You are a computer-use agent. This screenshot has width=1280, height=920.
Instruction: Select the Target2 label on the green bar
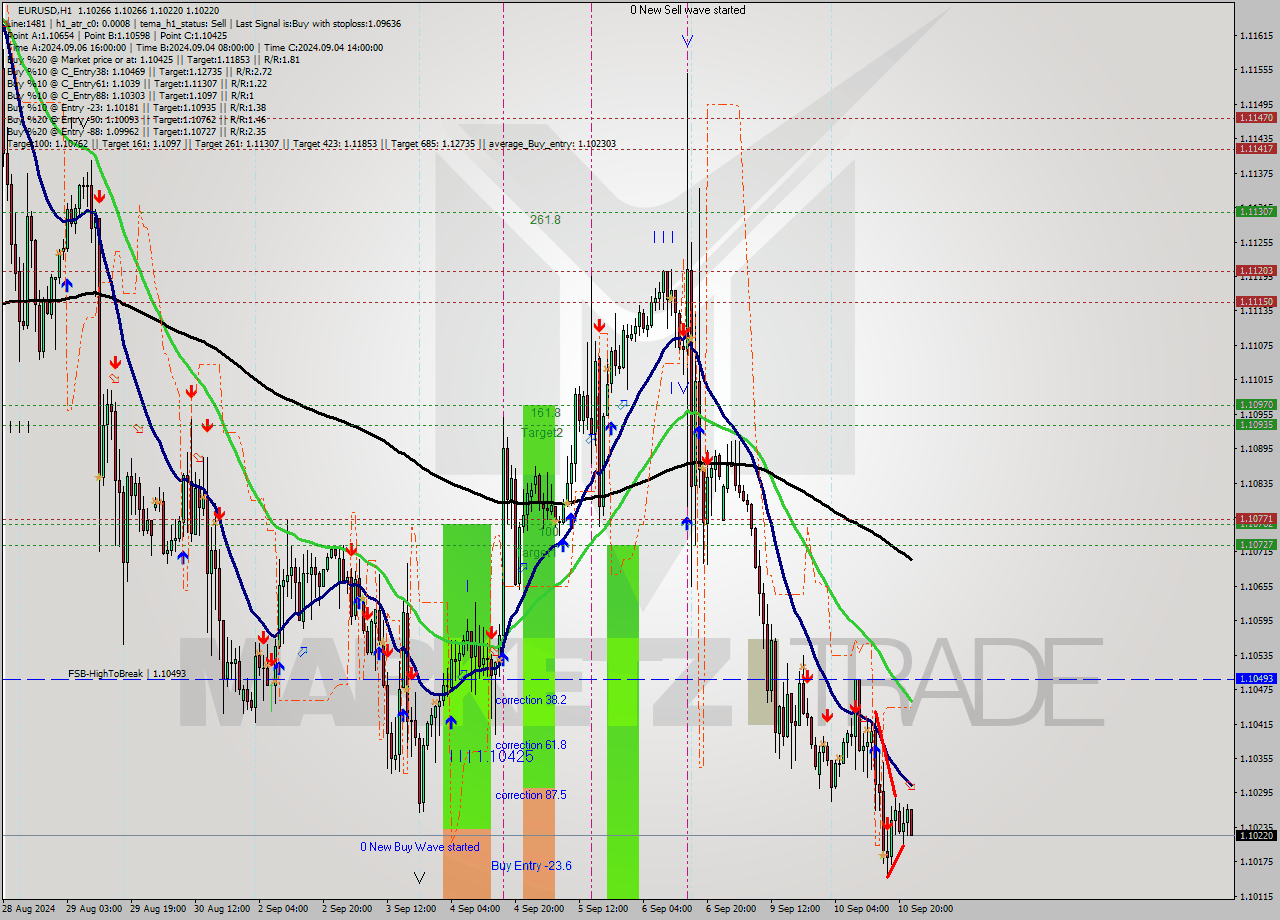pos(541,433)
